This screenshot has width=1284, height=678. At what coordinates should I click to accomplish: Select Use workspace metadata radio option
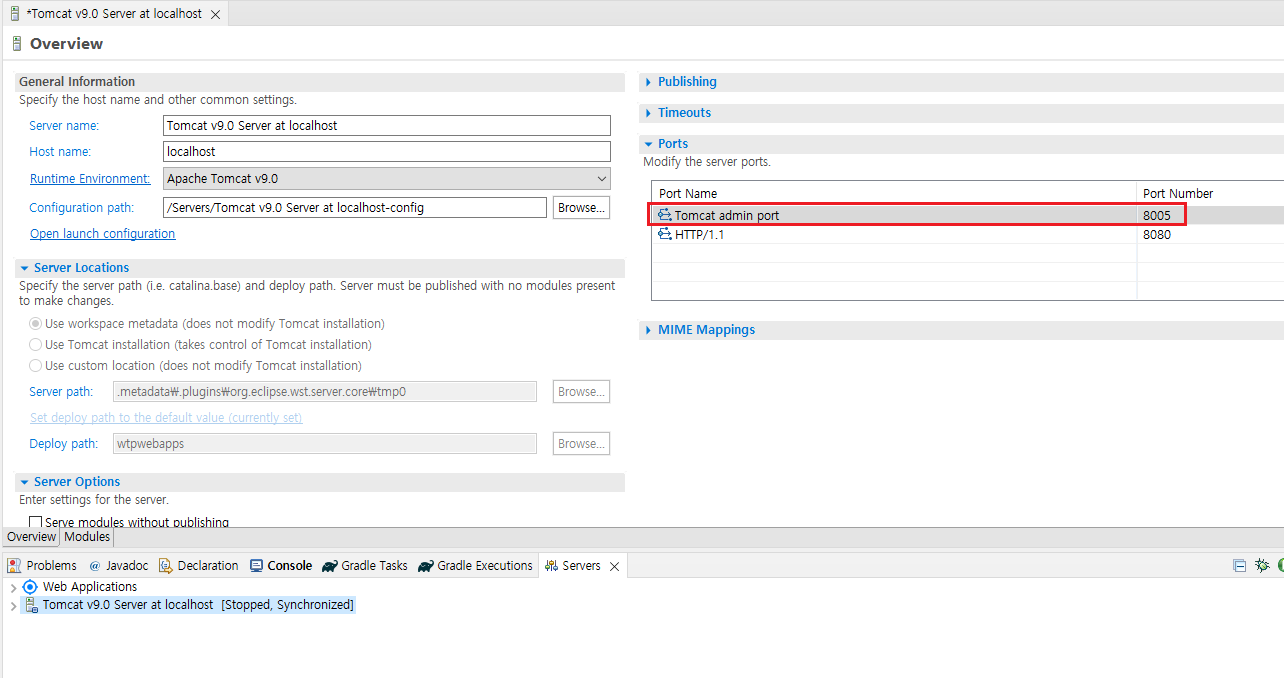point(36,324)
